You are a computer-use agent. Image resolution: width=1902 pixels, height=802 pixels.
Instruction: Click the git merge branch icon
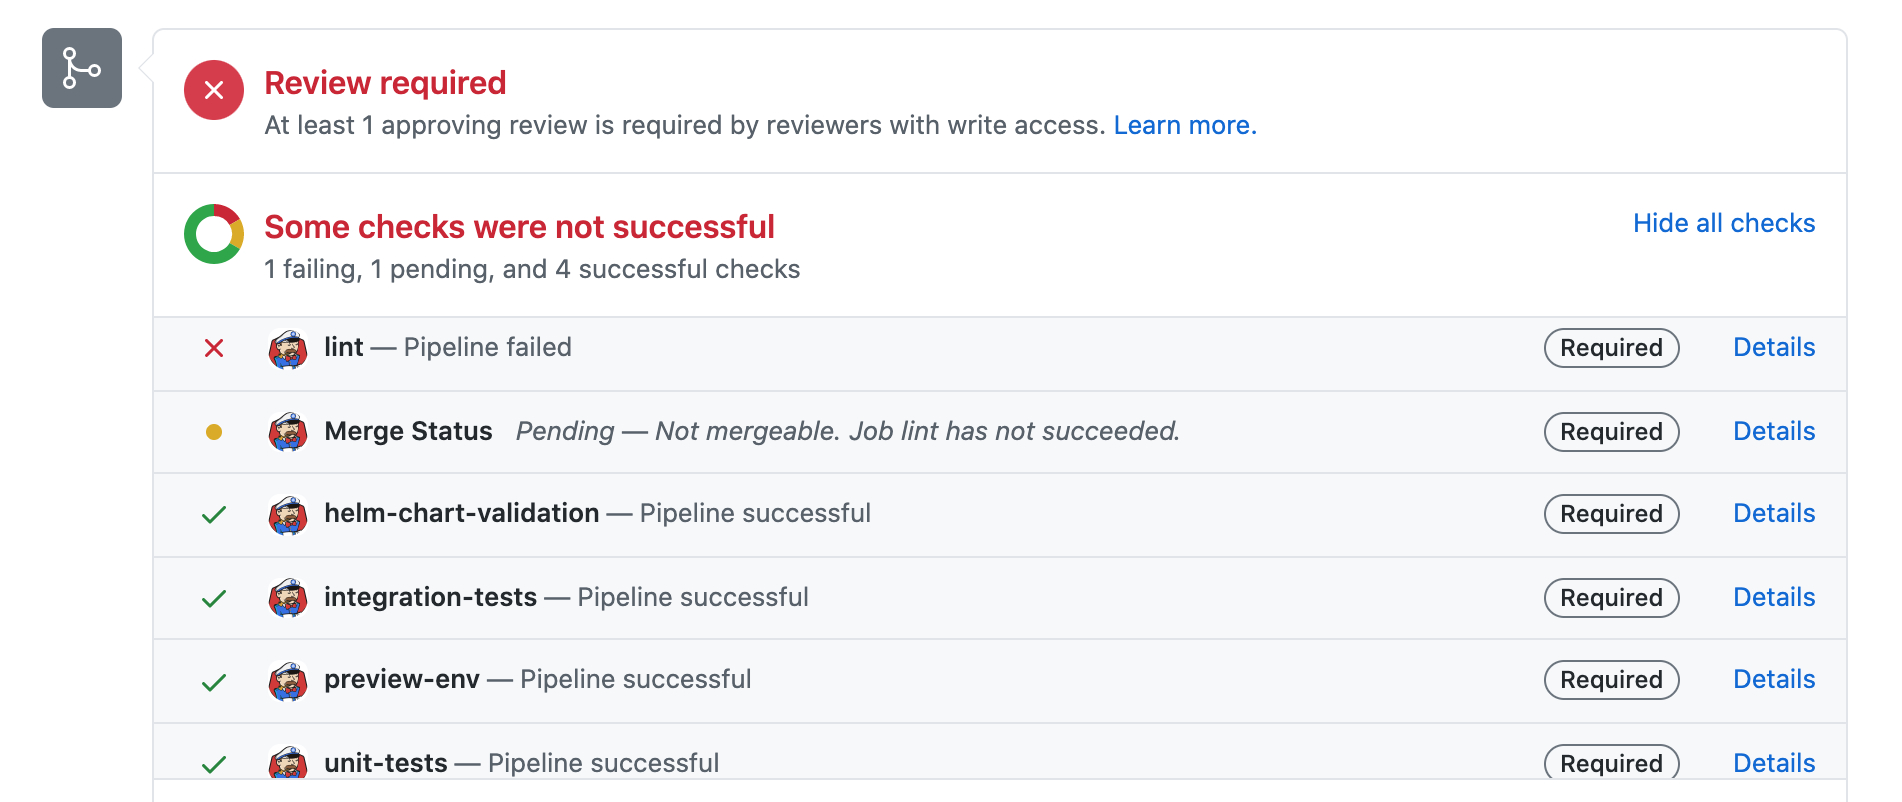coord(81,68)
